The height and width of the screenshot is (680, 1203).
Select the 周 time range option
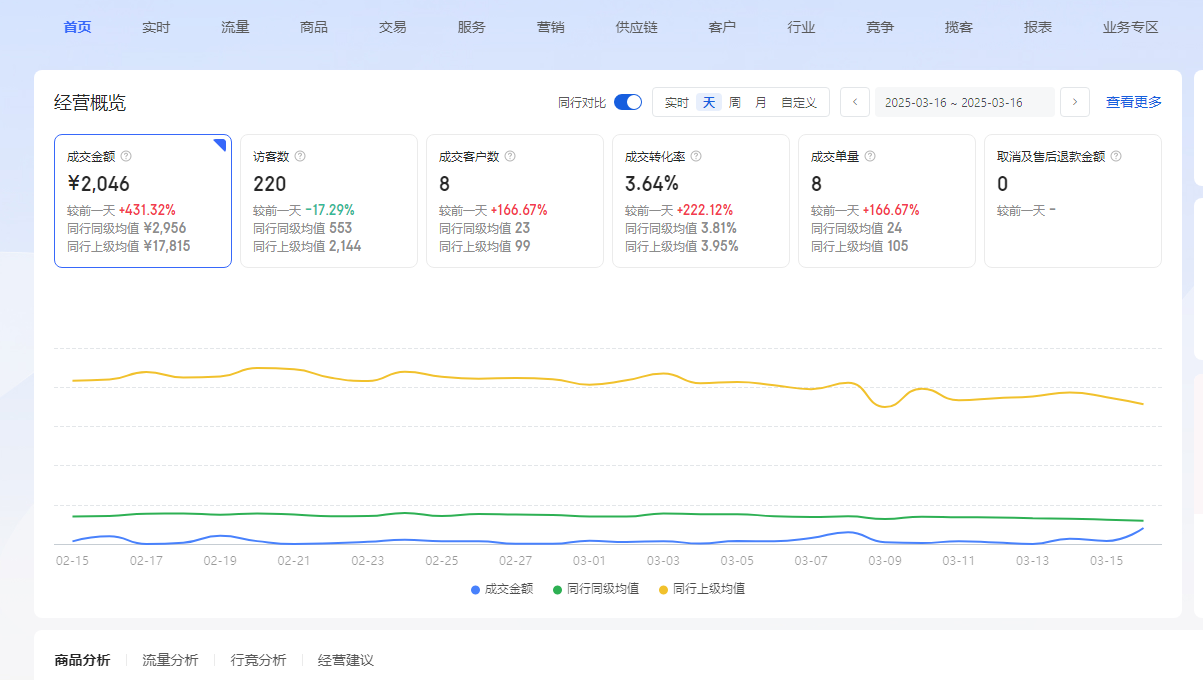point(735,103)
